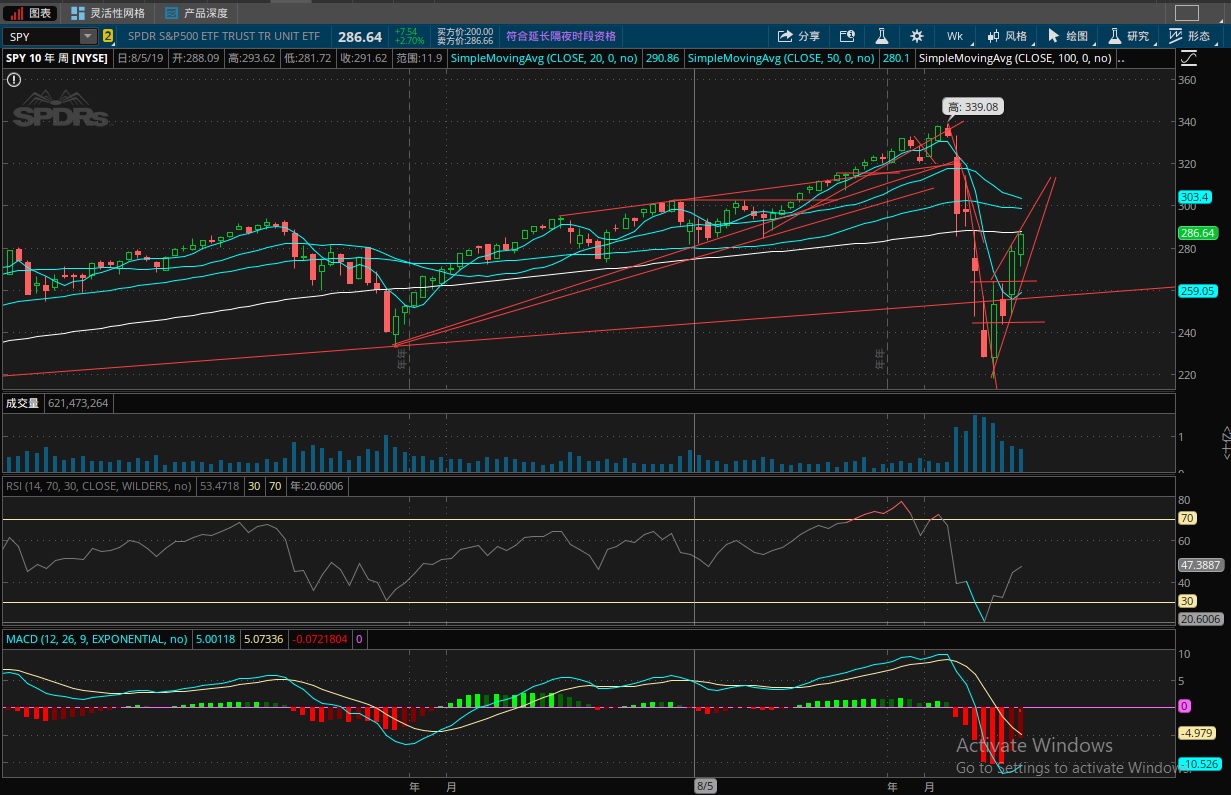Click the 259.05 cyan price axis label
This screenshot has height=795, width=1231.
coord(1197,291)
